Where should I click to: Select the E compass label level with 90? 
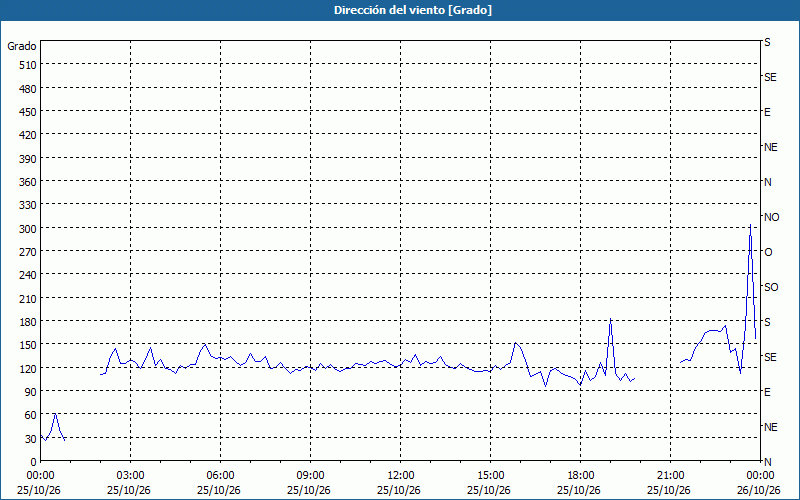coord(767,392)
